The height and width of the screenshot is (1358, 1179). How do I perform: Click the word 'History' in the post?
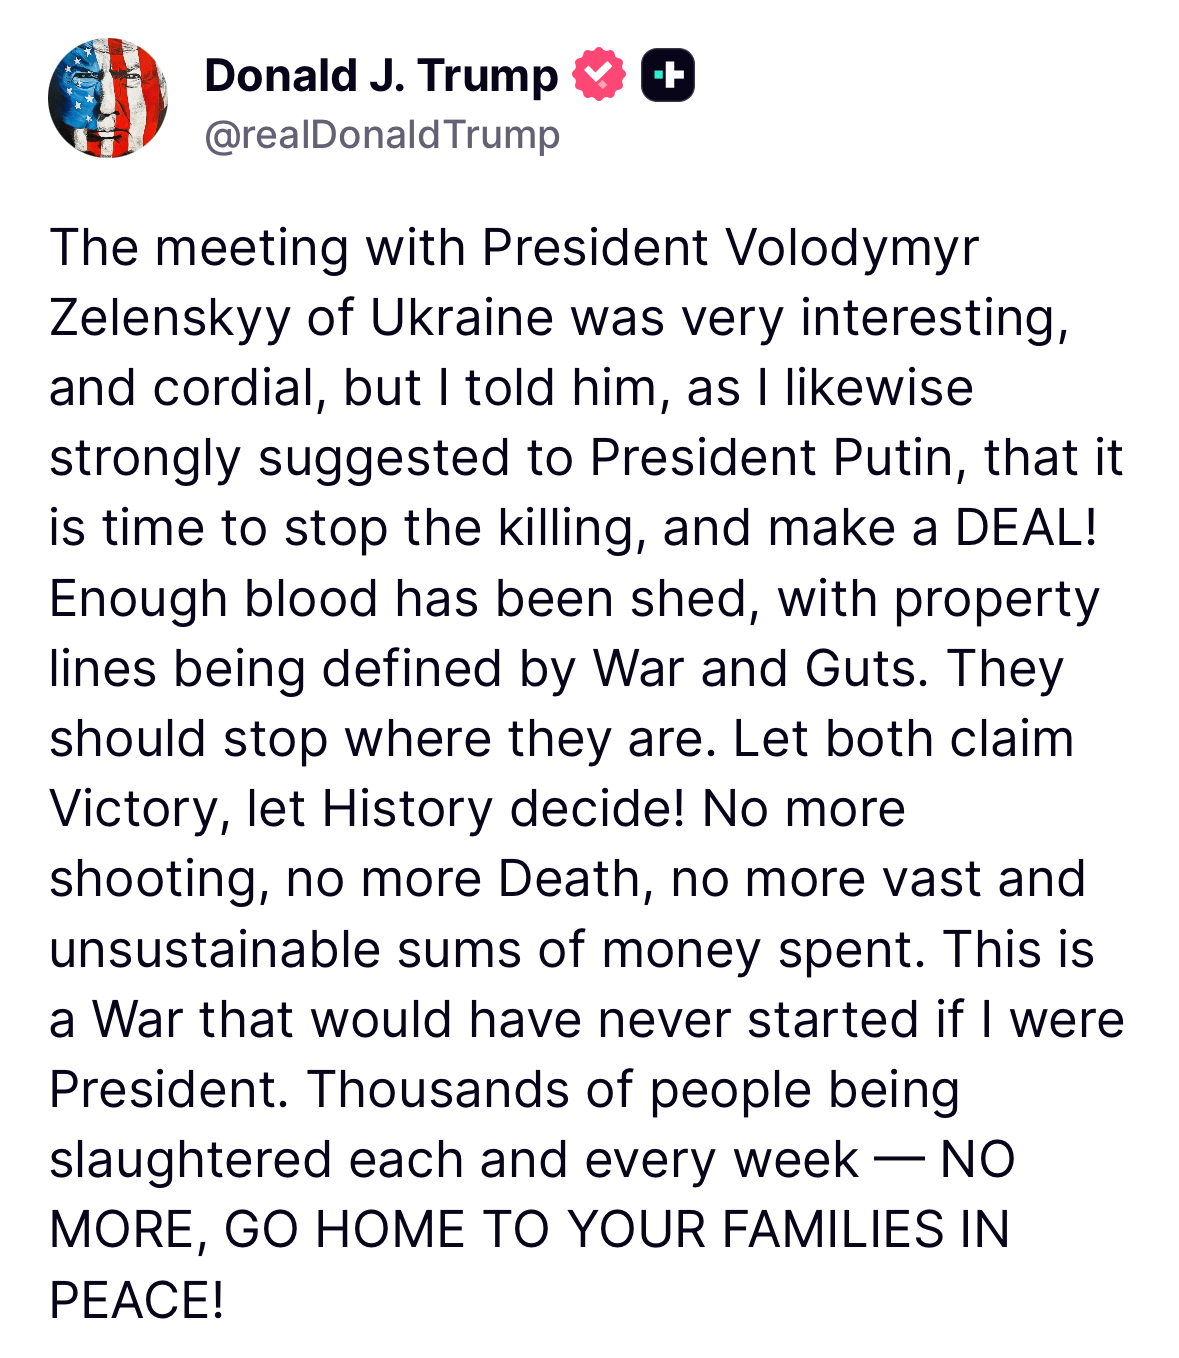tap(408, 808)
